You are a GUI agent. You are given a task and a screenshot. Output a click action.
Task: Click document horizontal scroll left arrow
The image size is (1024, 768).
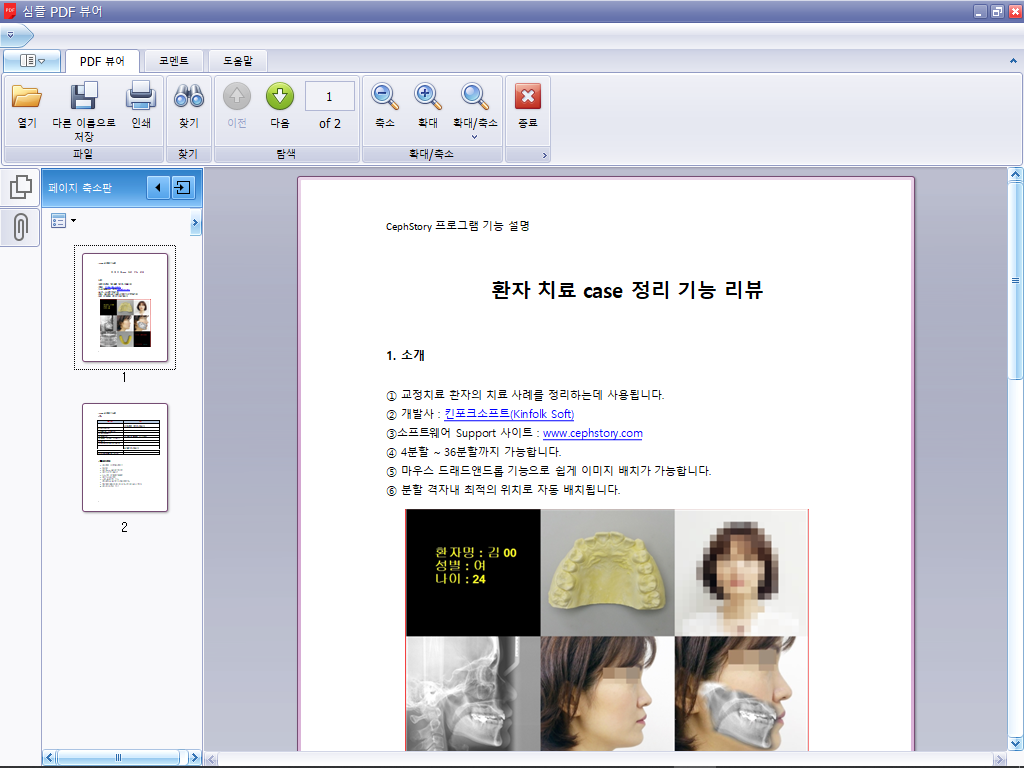211,759
